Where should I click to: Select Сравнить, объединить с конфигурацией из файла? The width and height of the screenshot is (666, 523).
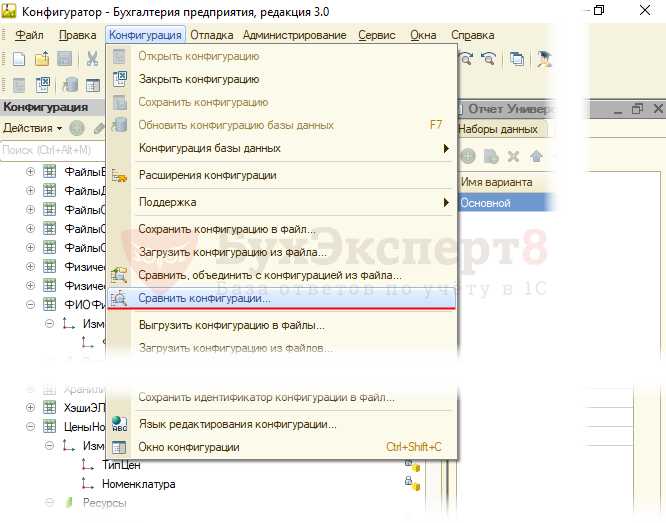click(x=282, y=275)
